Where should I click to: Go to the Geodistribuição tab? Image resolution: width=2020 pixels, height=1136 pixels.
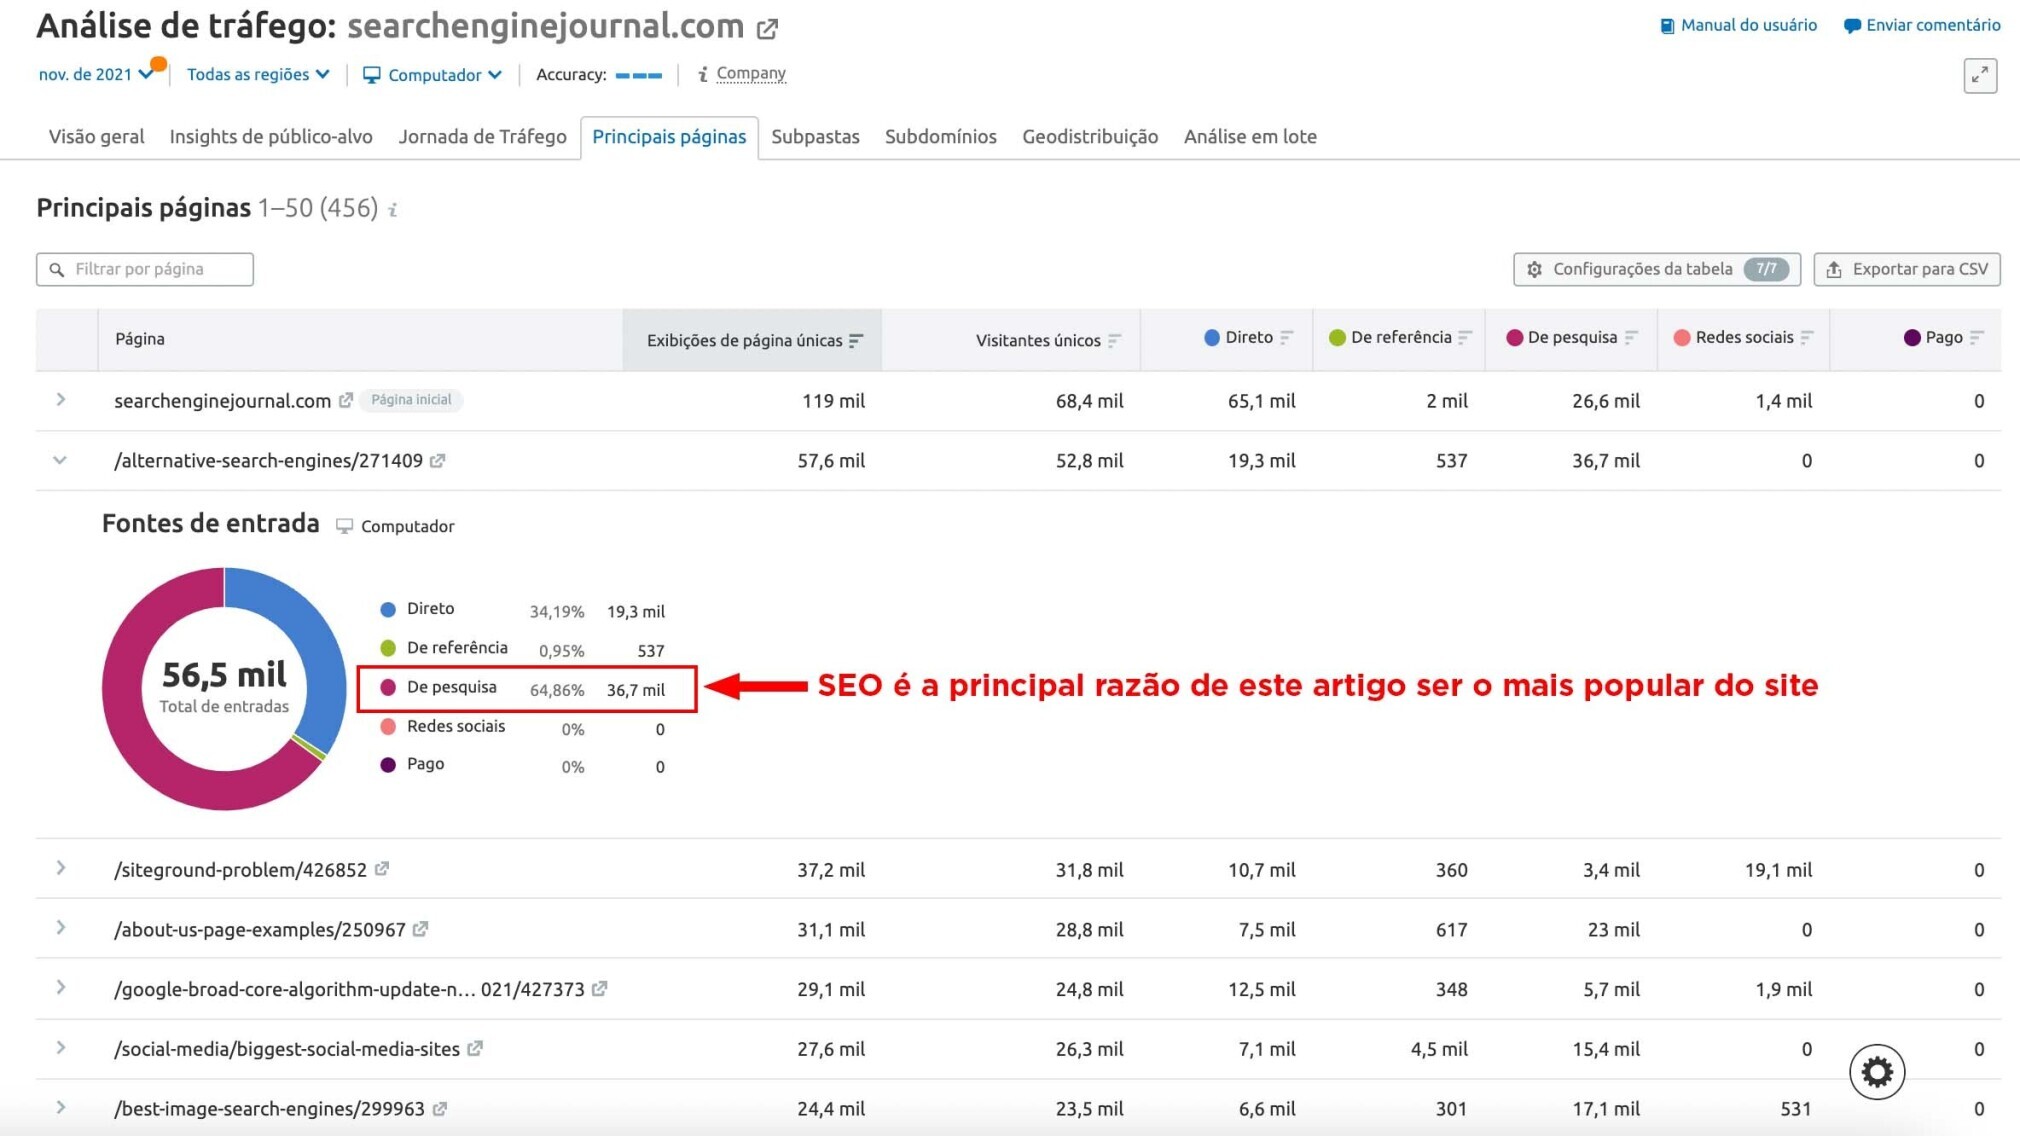click(1090, 137)
